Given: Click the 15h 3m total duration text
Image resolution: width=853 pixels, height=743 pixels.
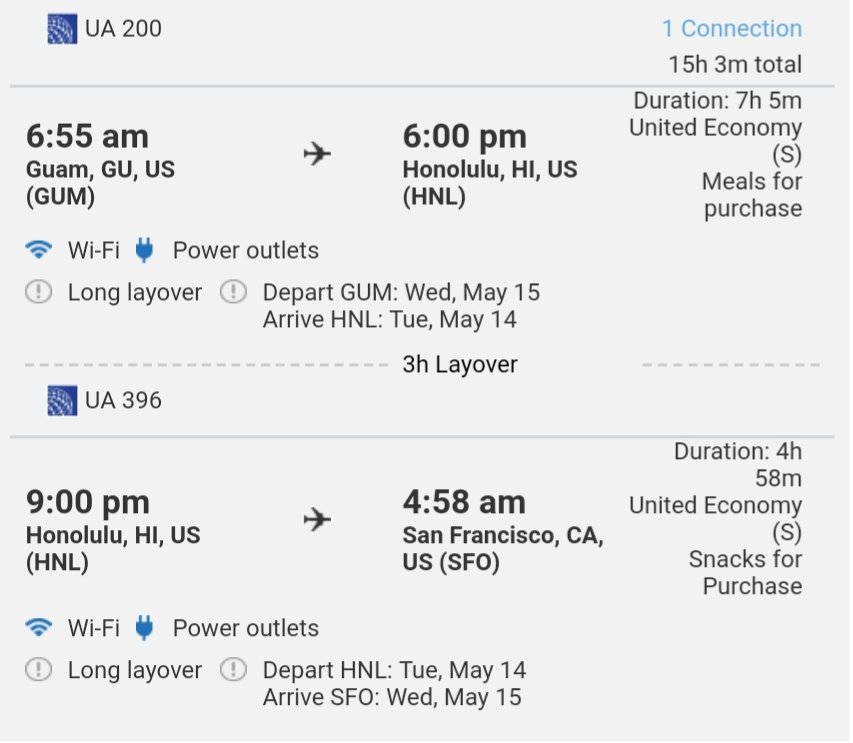Looking at the screenshot, I should point(735,64).
